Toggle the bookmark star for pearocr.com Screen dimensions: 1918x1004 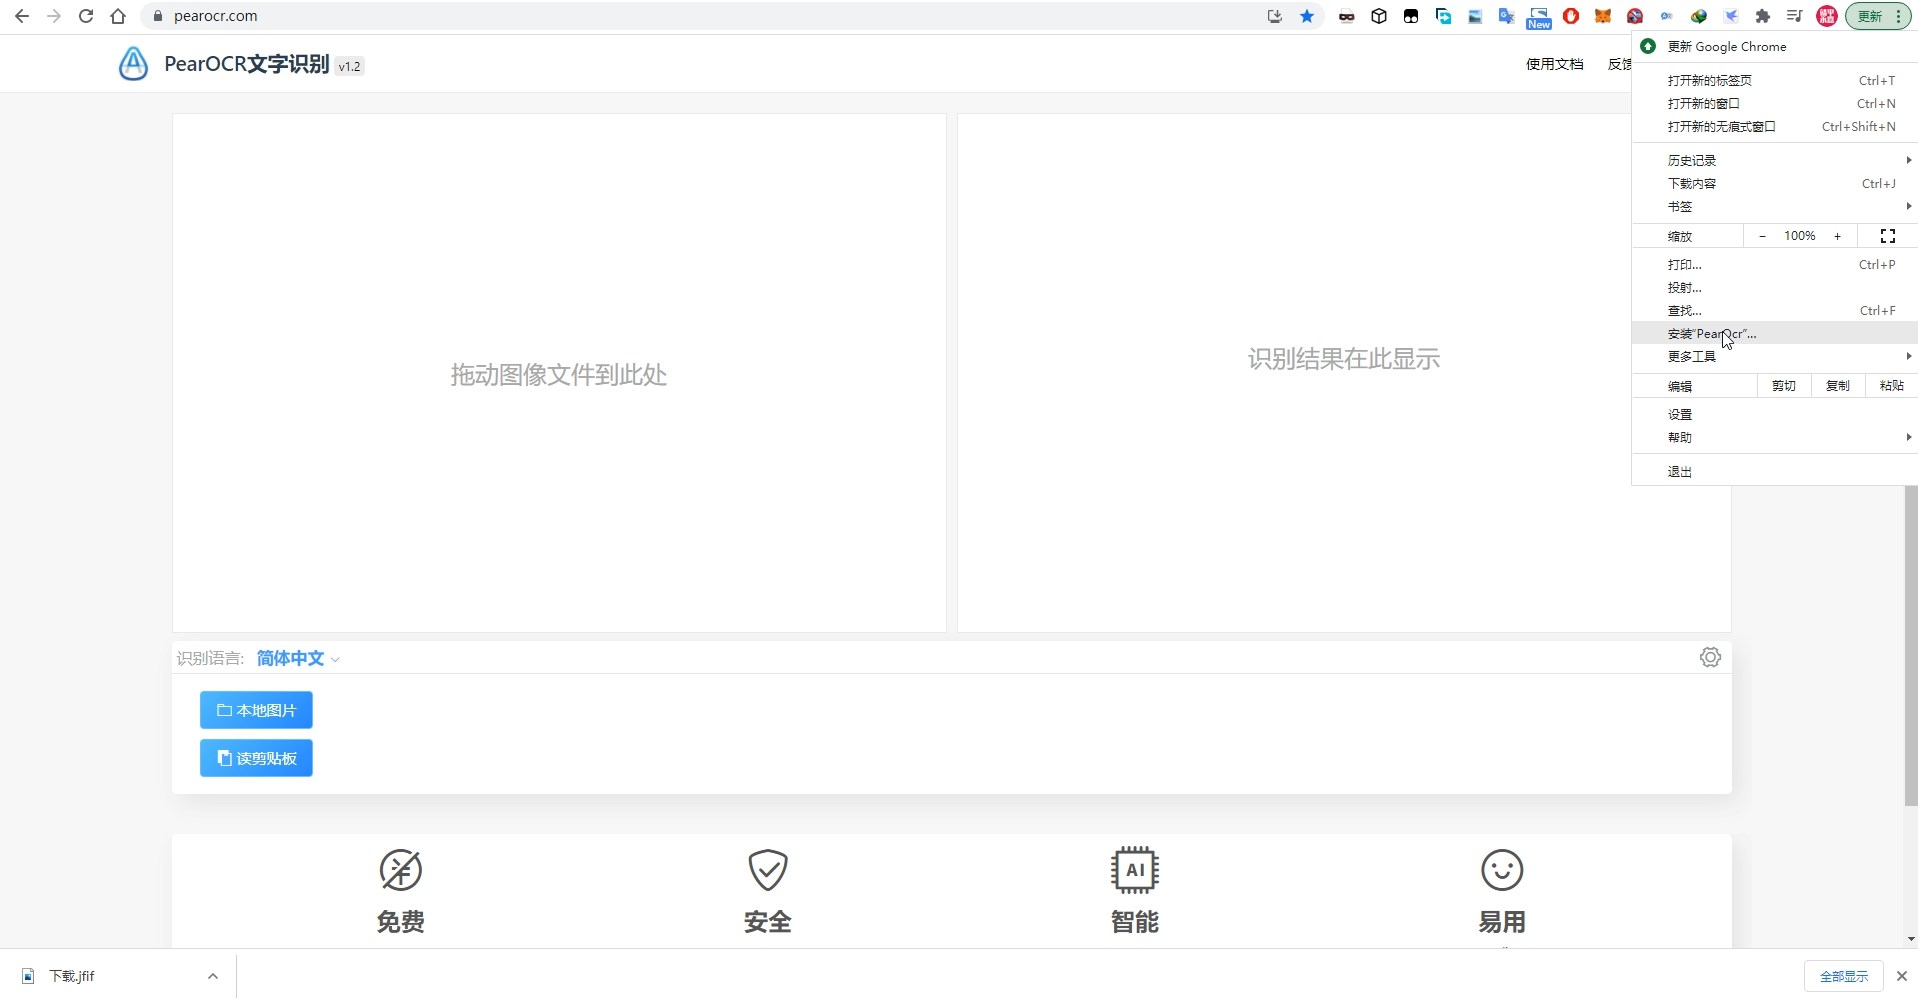coord(1307,16)
